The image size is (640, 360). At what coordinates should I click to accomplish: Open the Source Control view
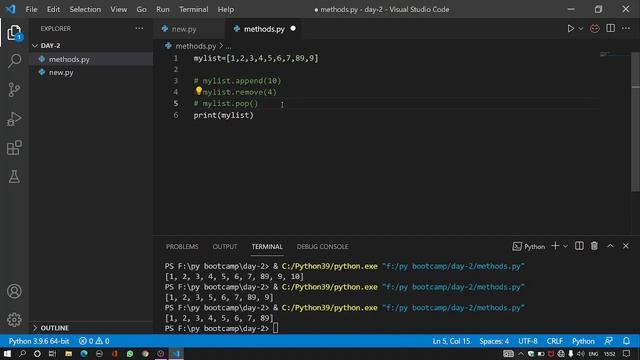(14, 89)
